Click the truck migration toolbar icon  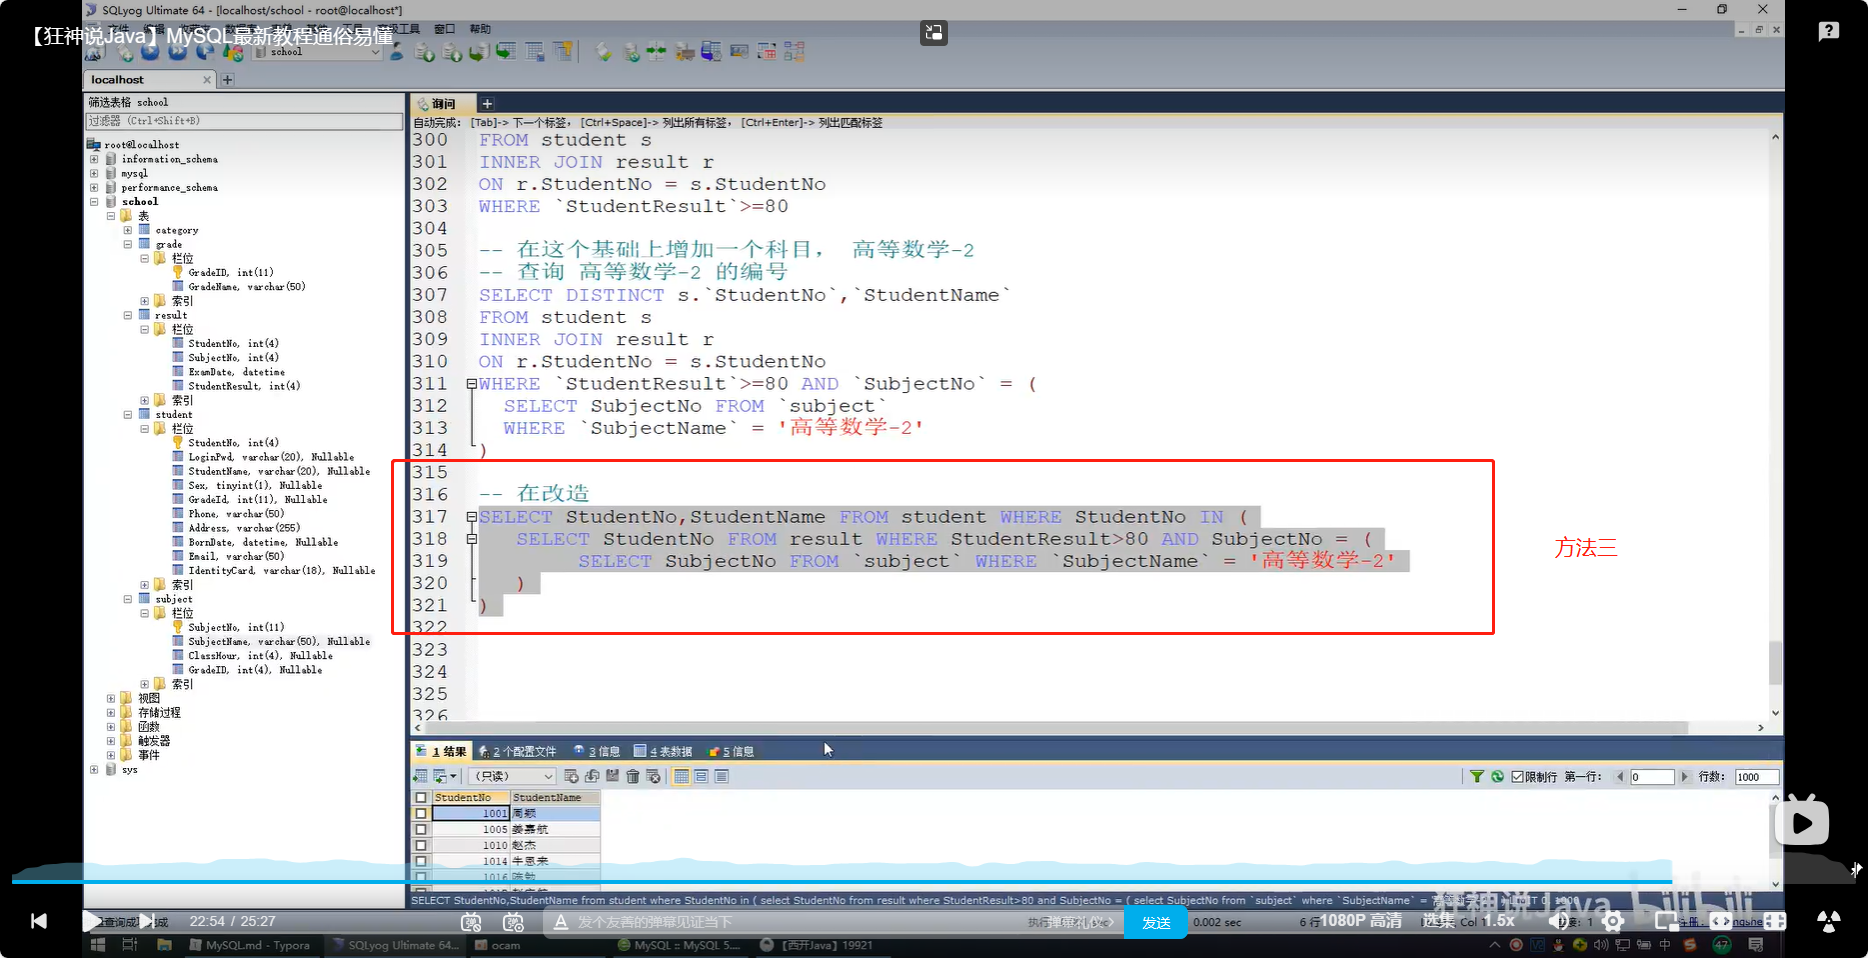point(685,51)
